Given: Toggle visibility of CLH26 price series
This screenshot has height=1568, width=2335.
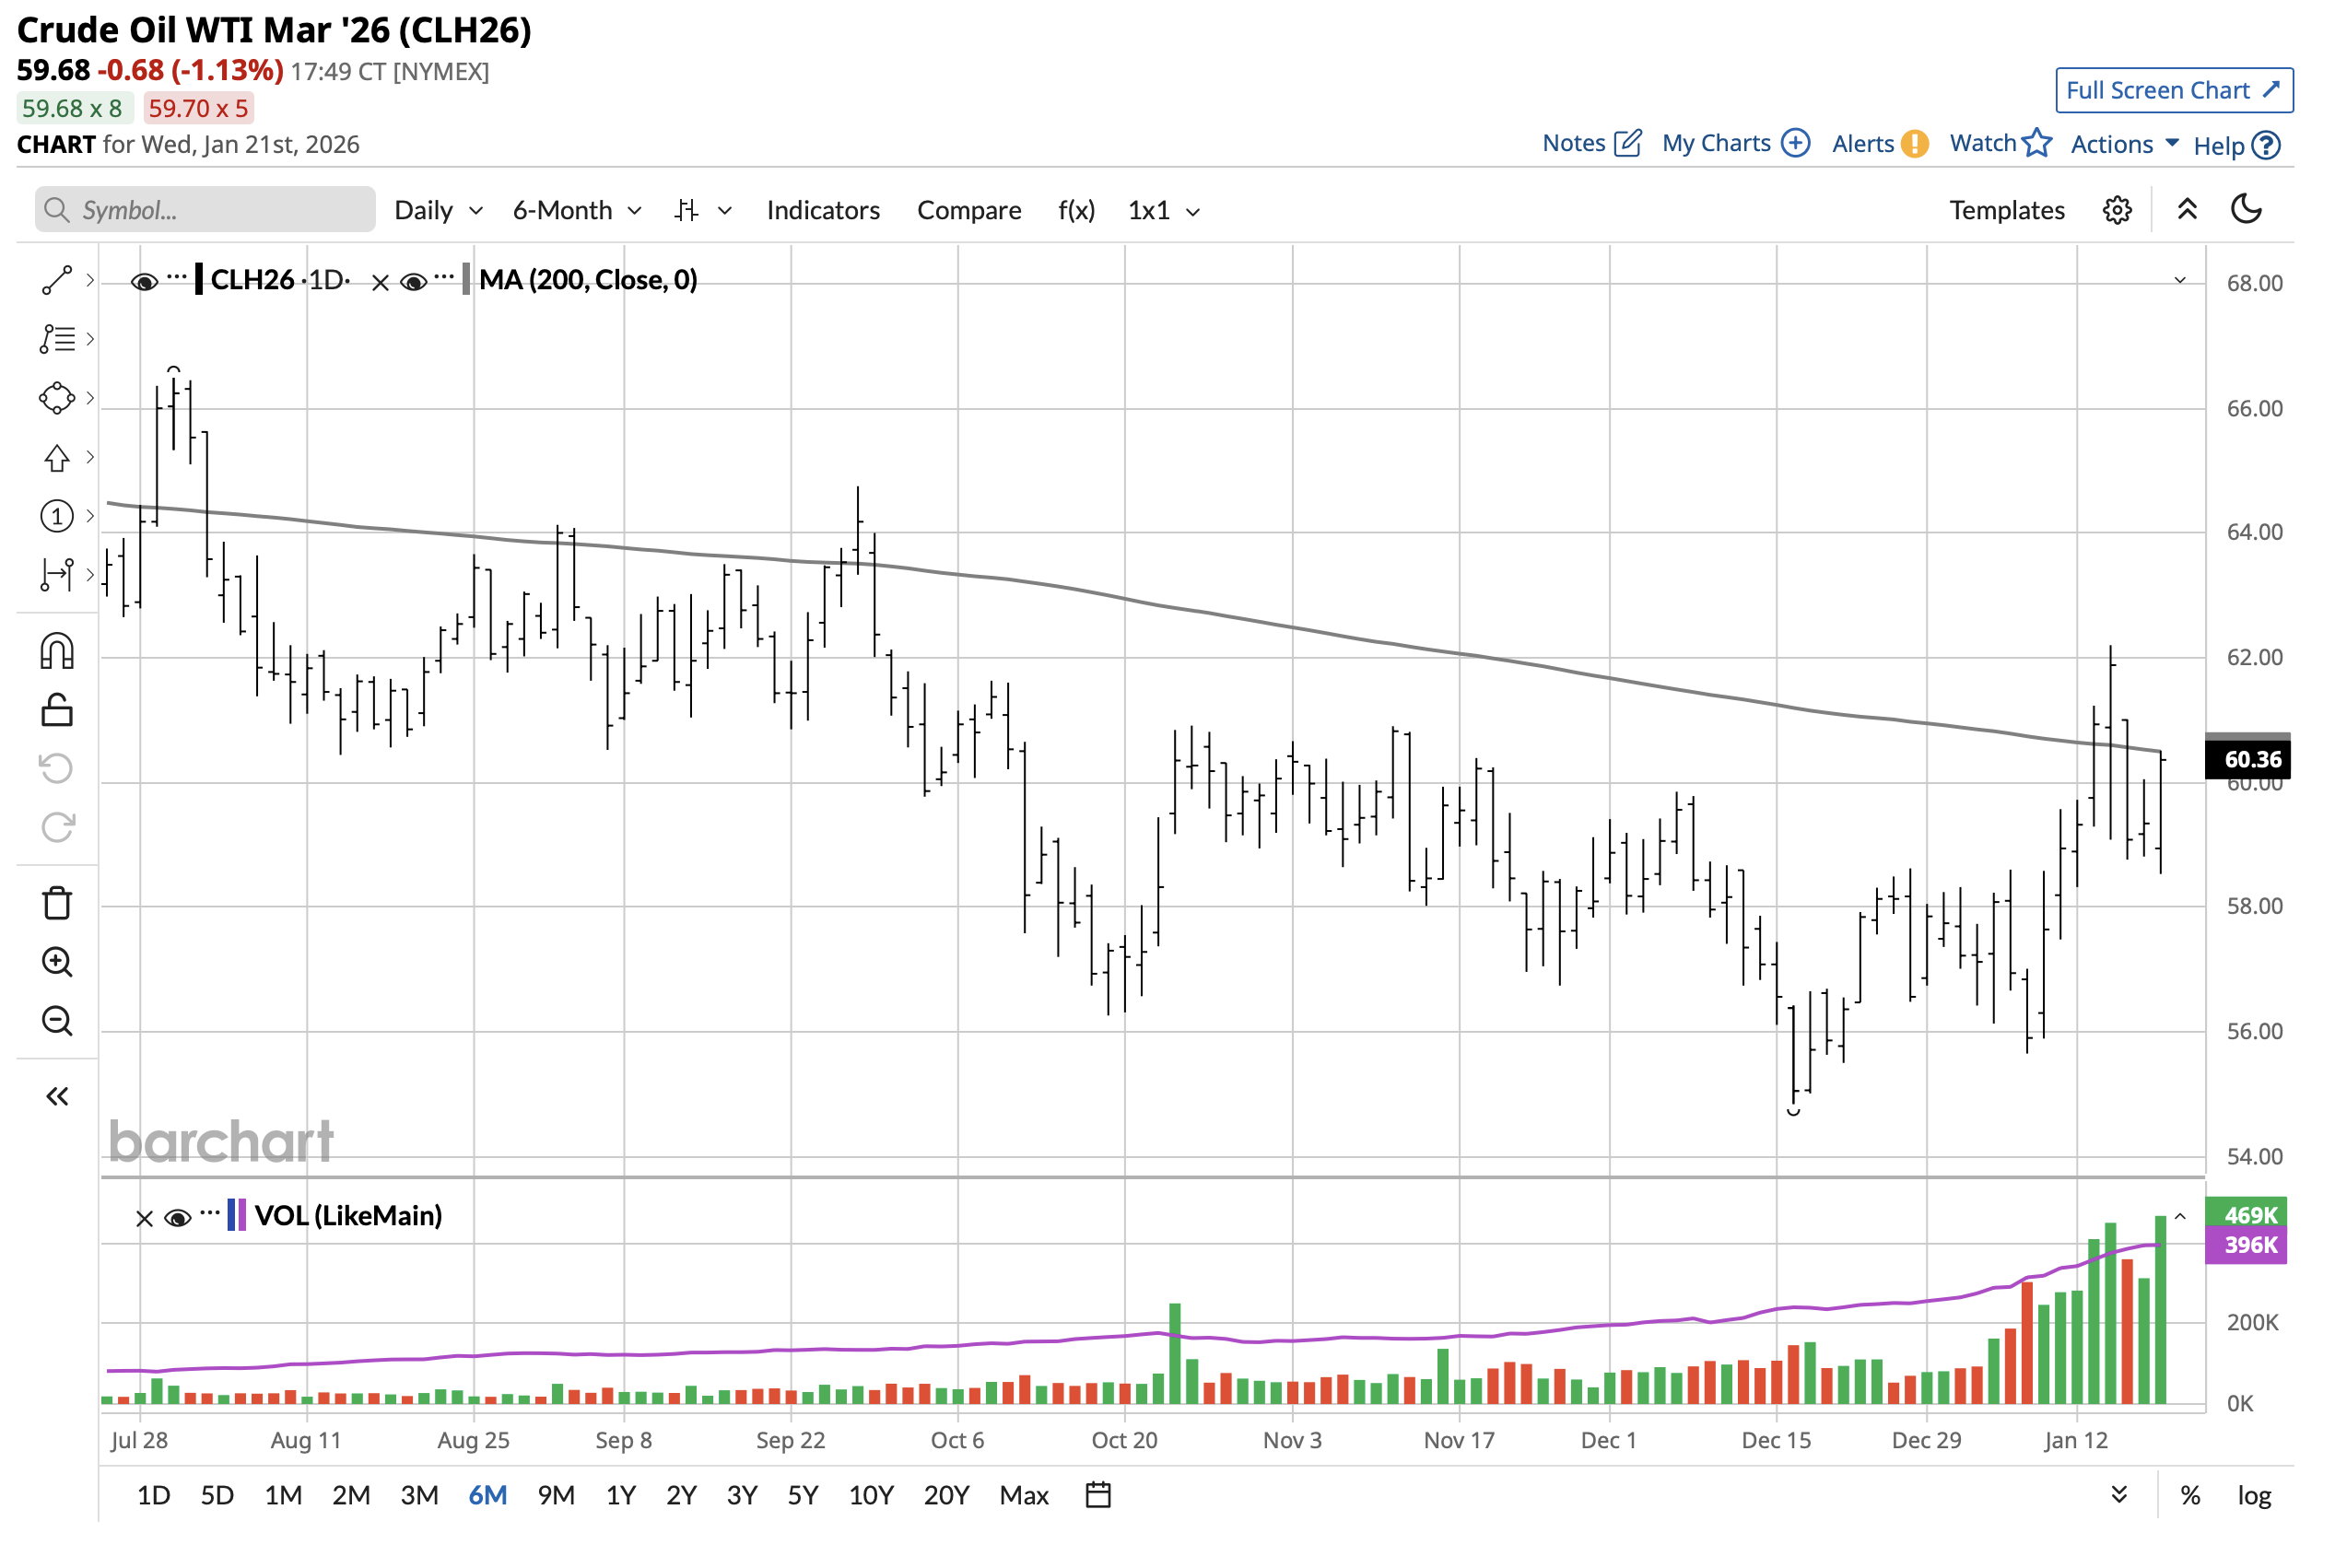Looking at the screenshot, I should (144, 282).
